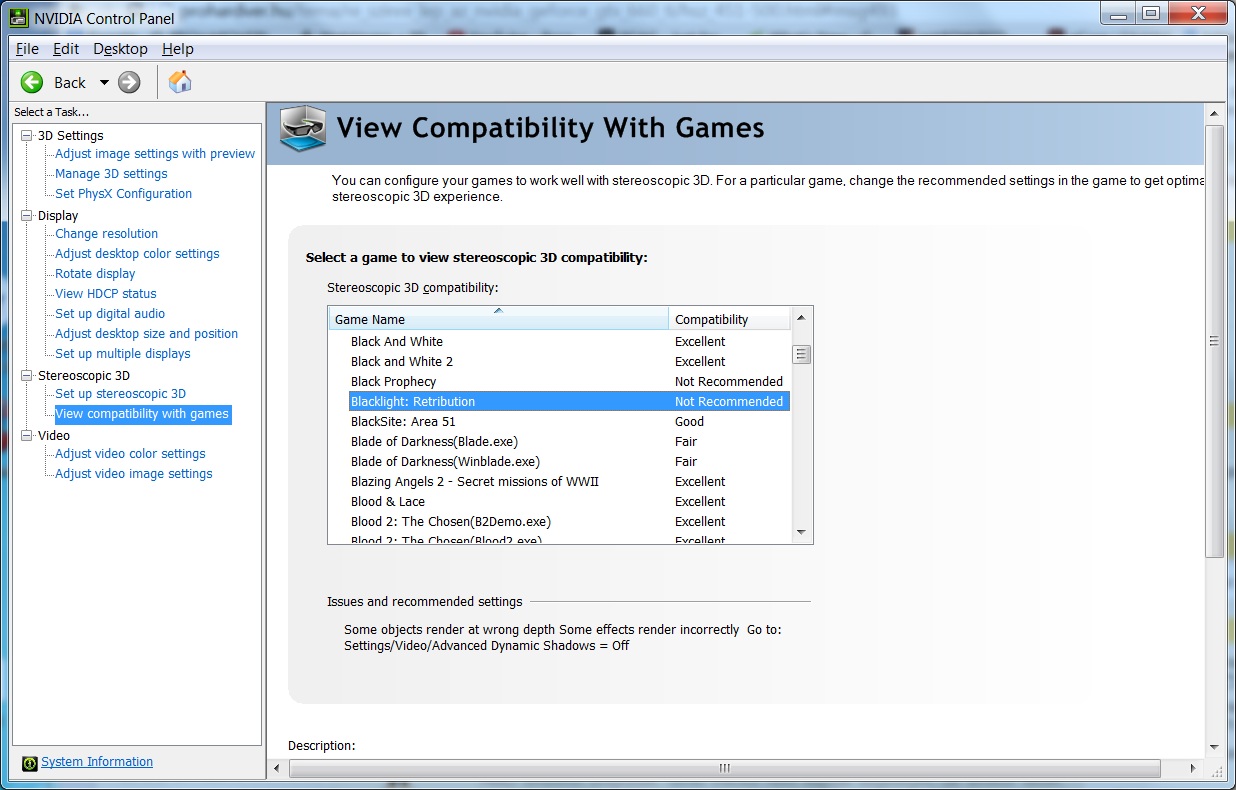This screenshot has height=790, width=1236.
Task: Open Set up stereoscopic 3D
Action: (120, 394)
